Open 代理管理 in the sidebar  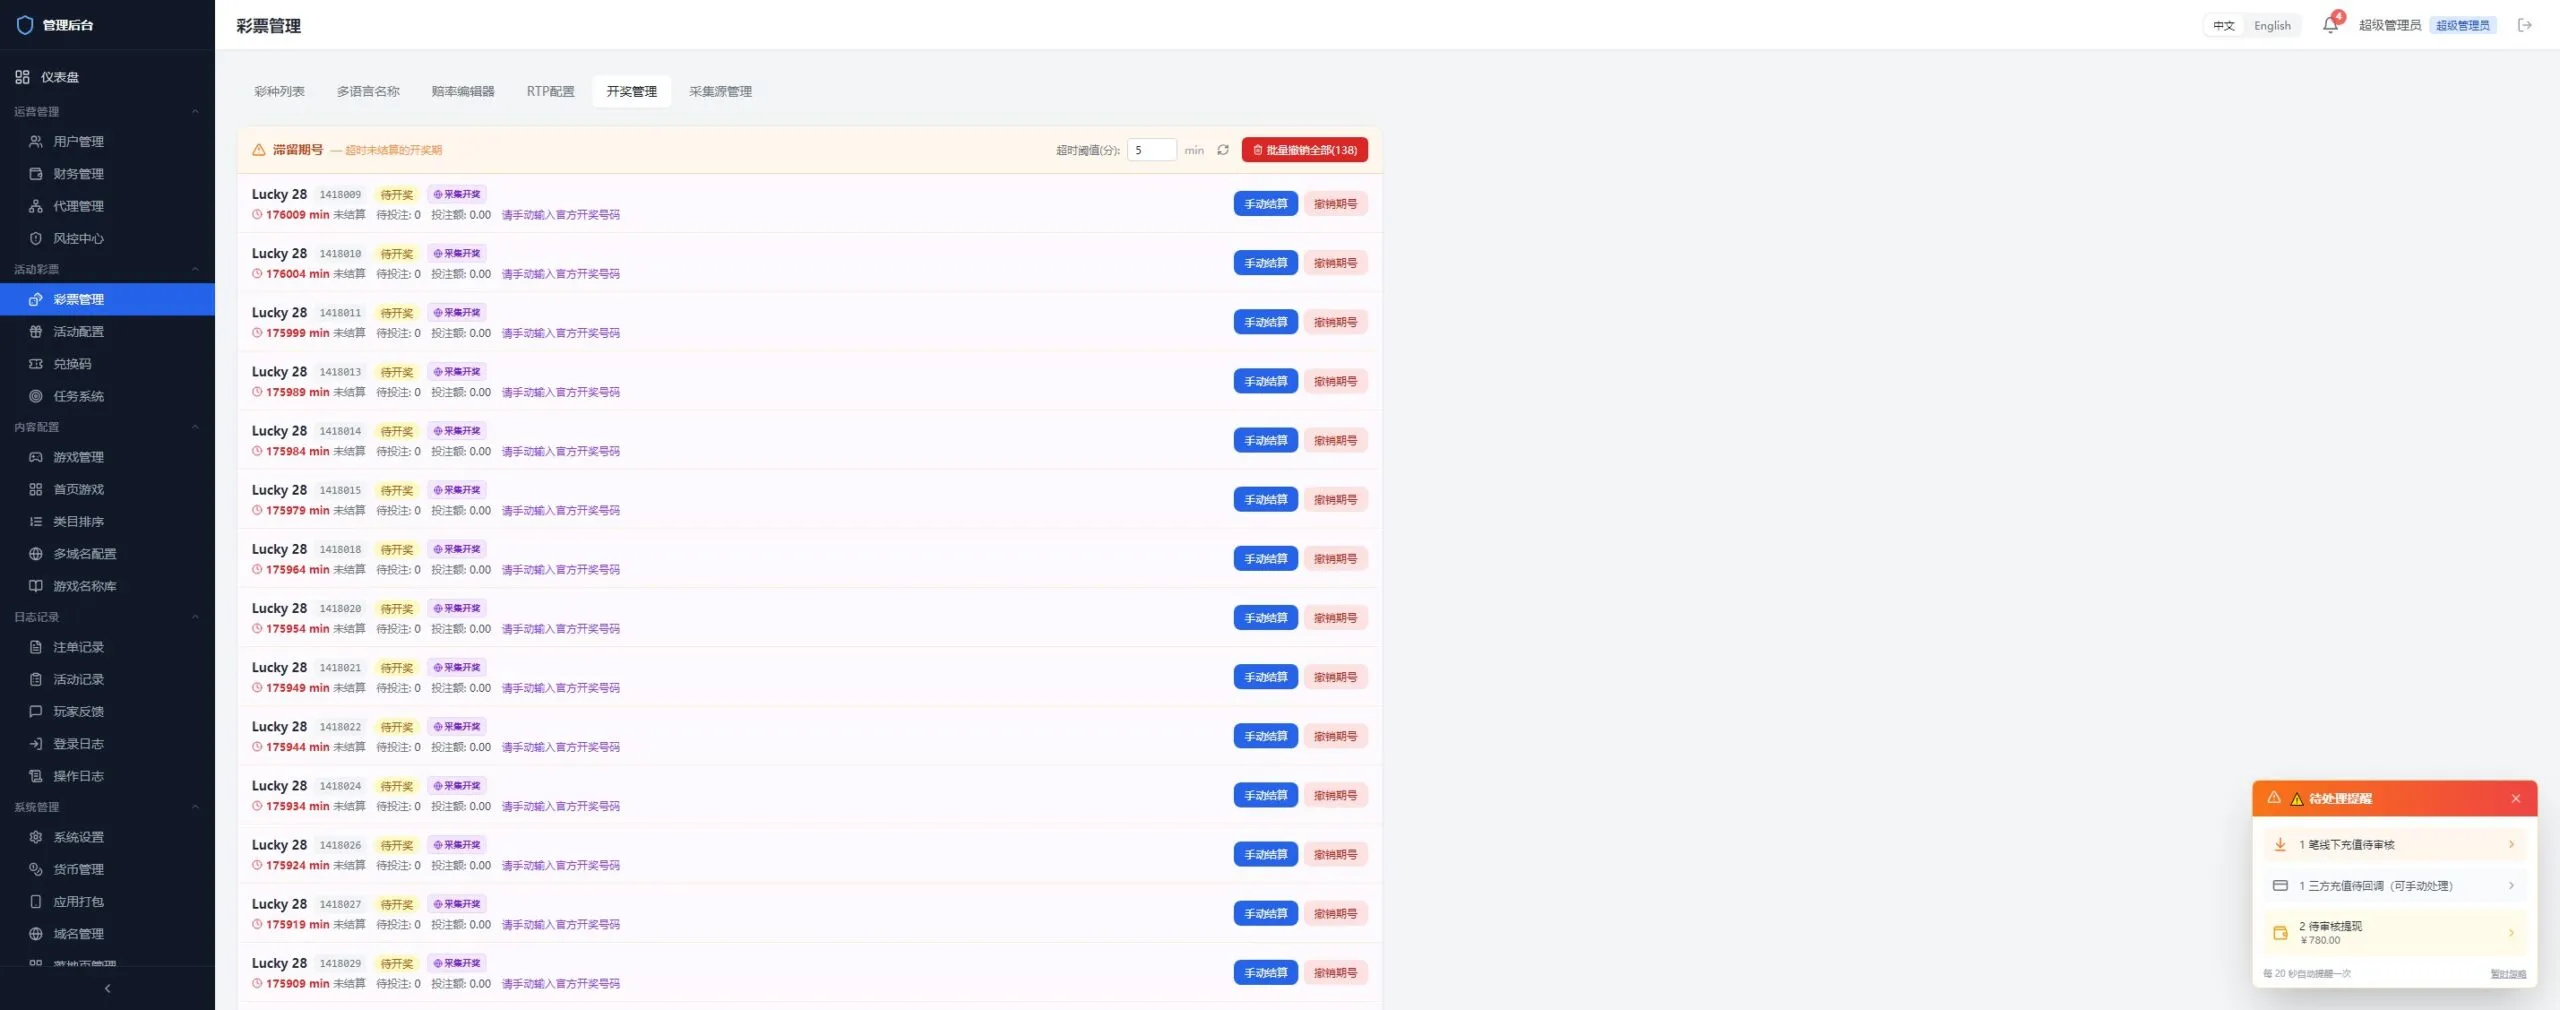pyautogui.click(x=107, y=206)
